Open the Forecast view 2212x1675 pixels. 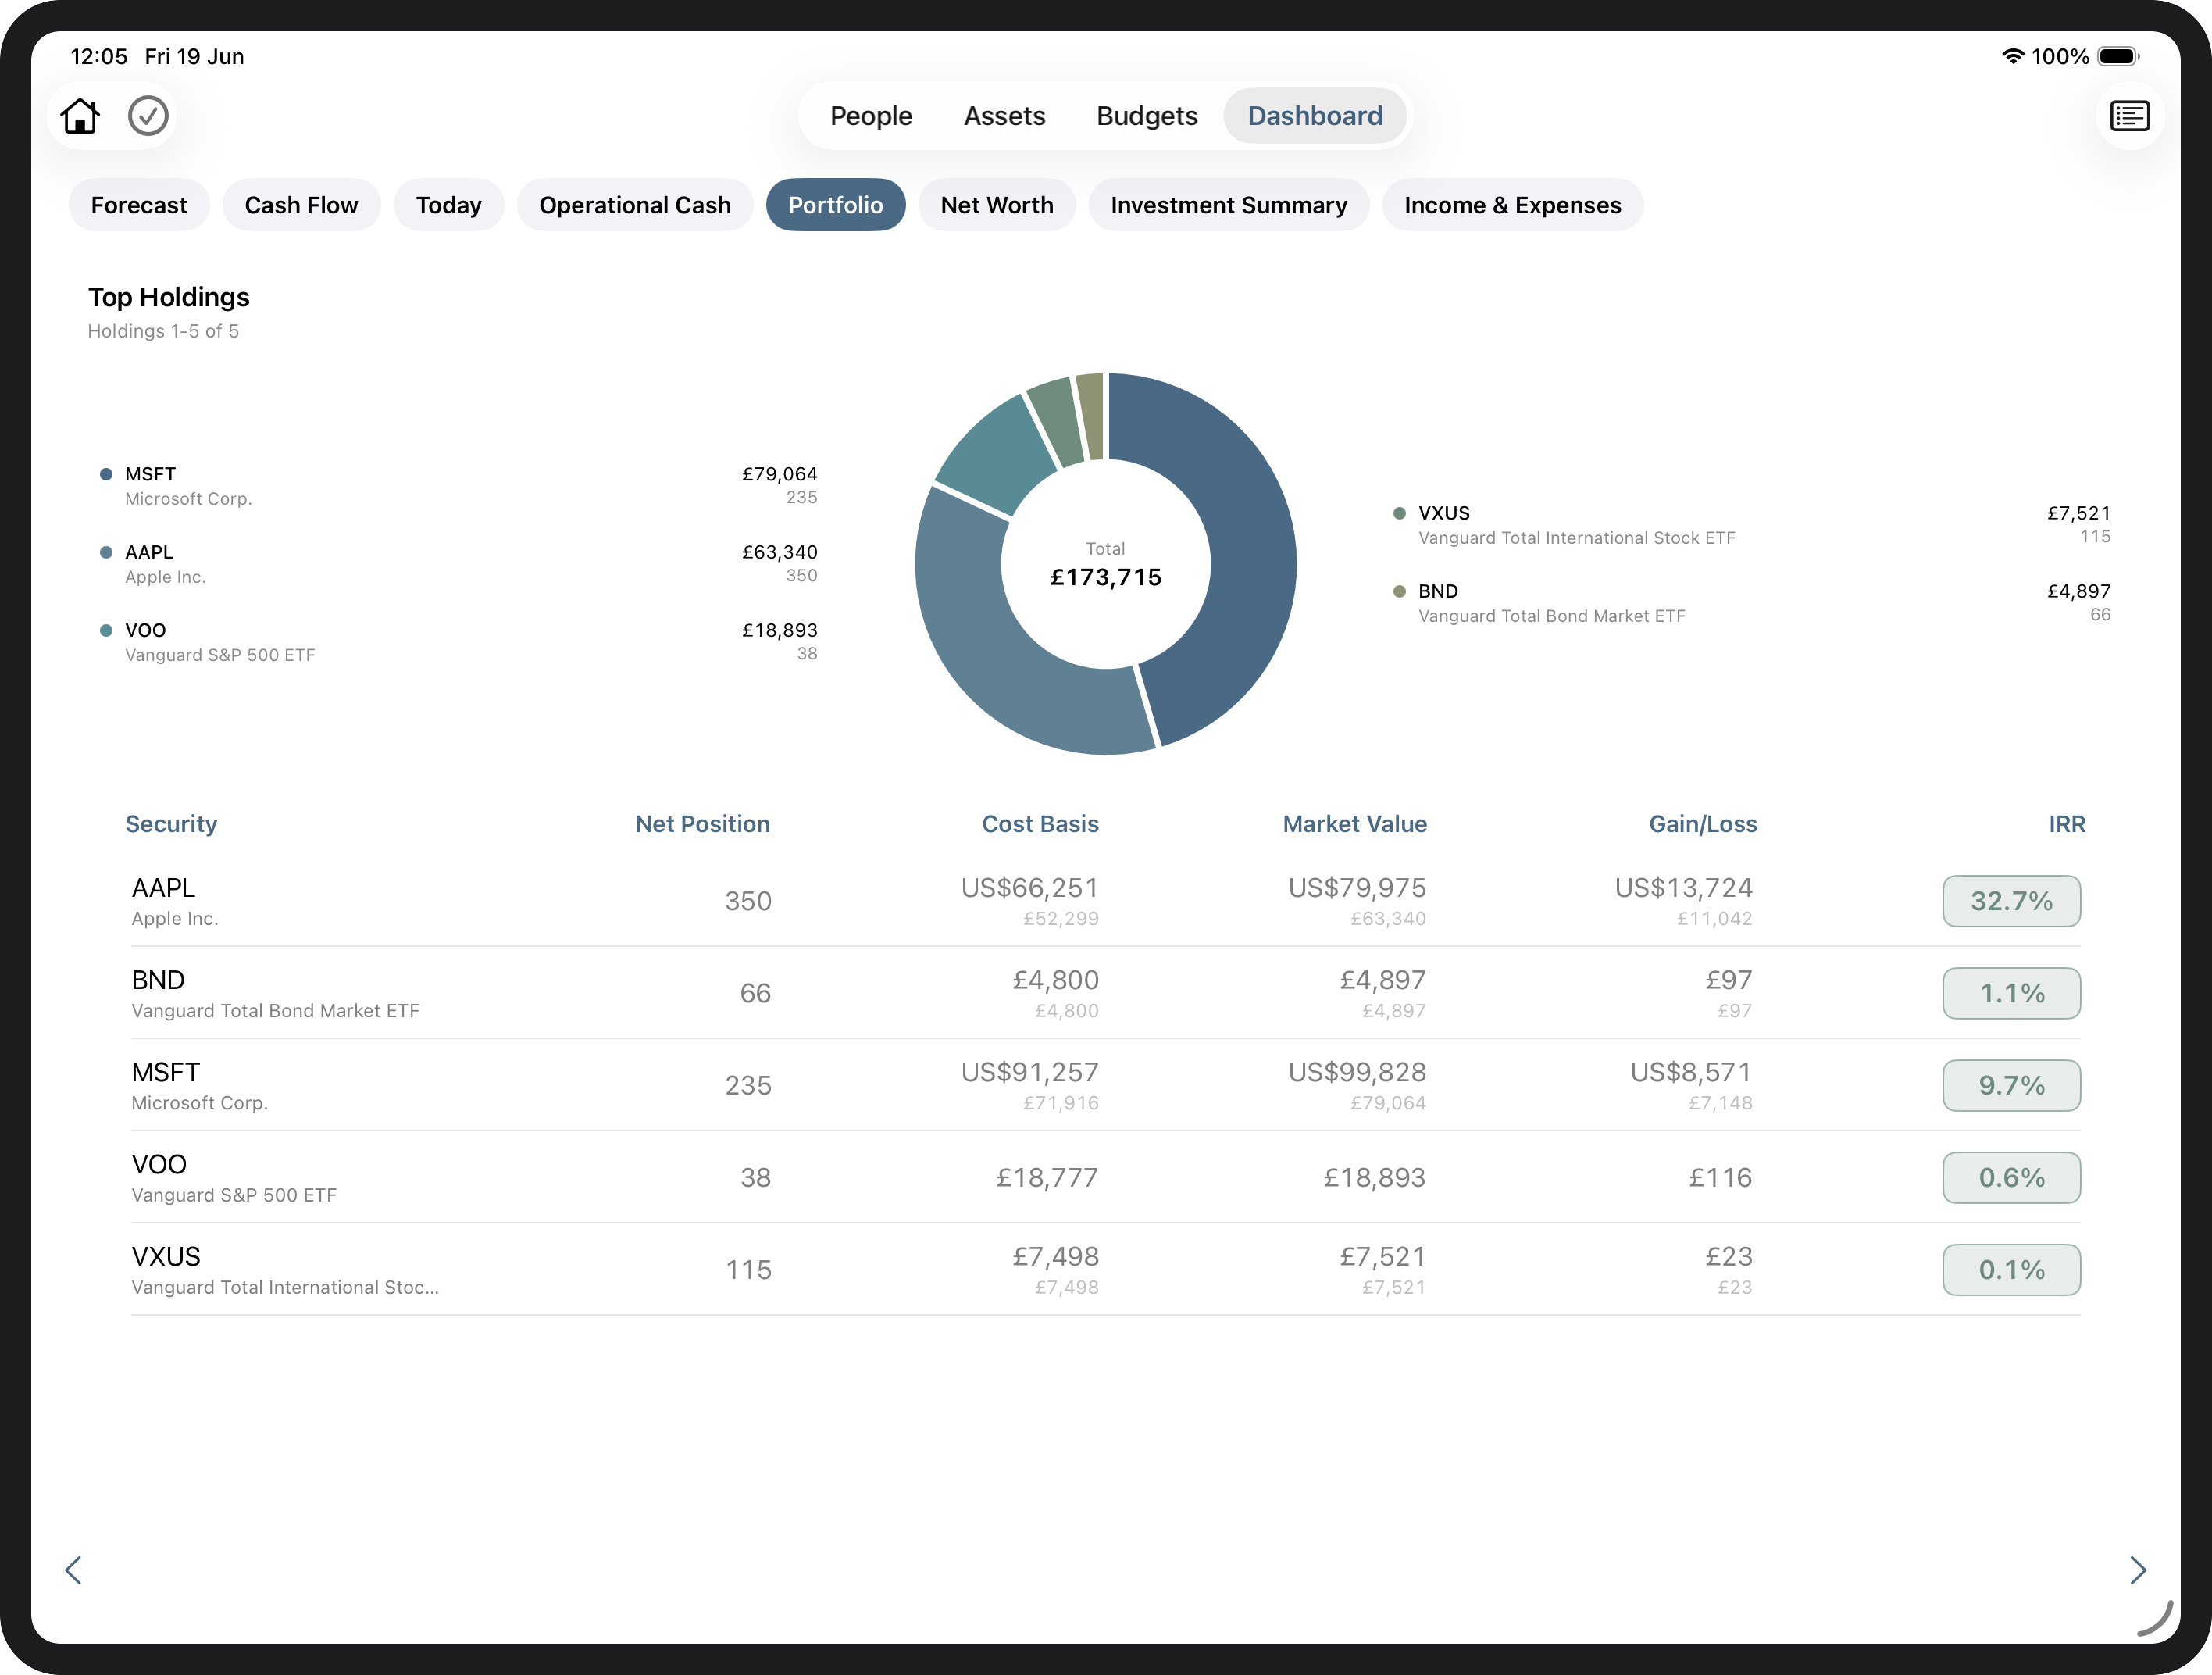click(x=139, y=205)
